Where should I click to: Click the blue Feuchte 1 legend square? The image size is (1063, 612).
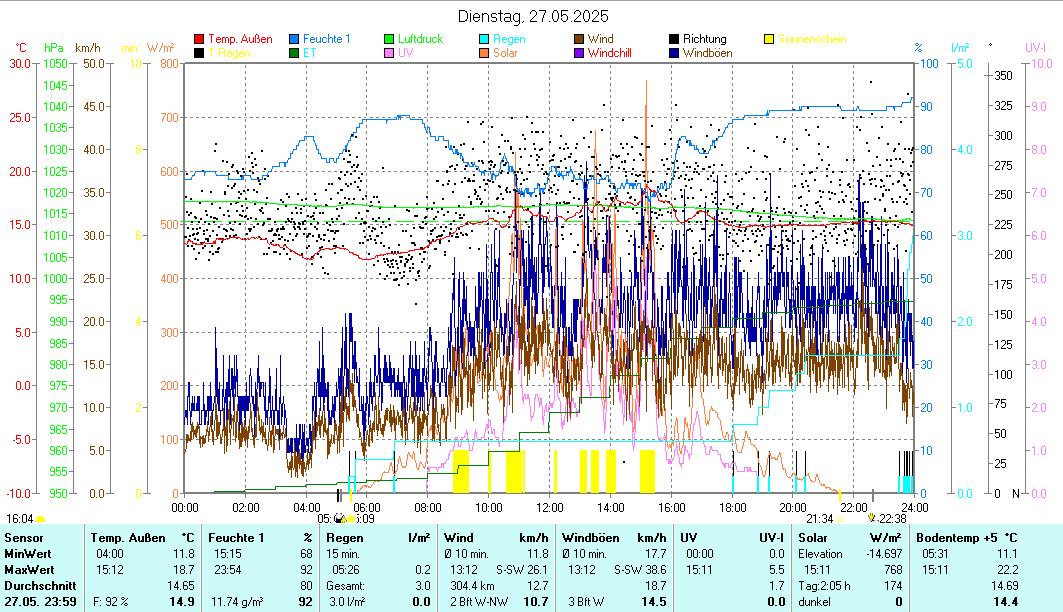pyautogui.click(x=294, y=40)
